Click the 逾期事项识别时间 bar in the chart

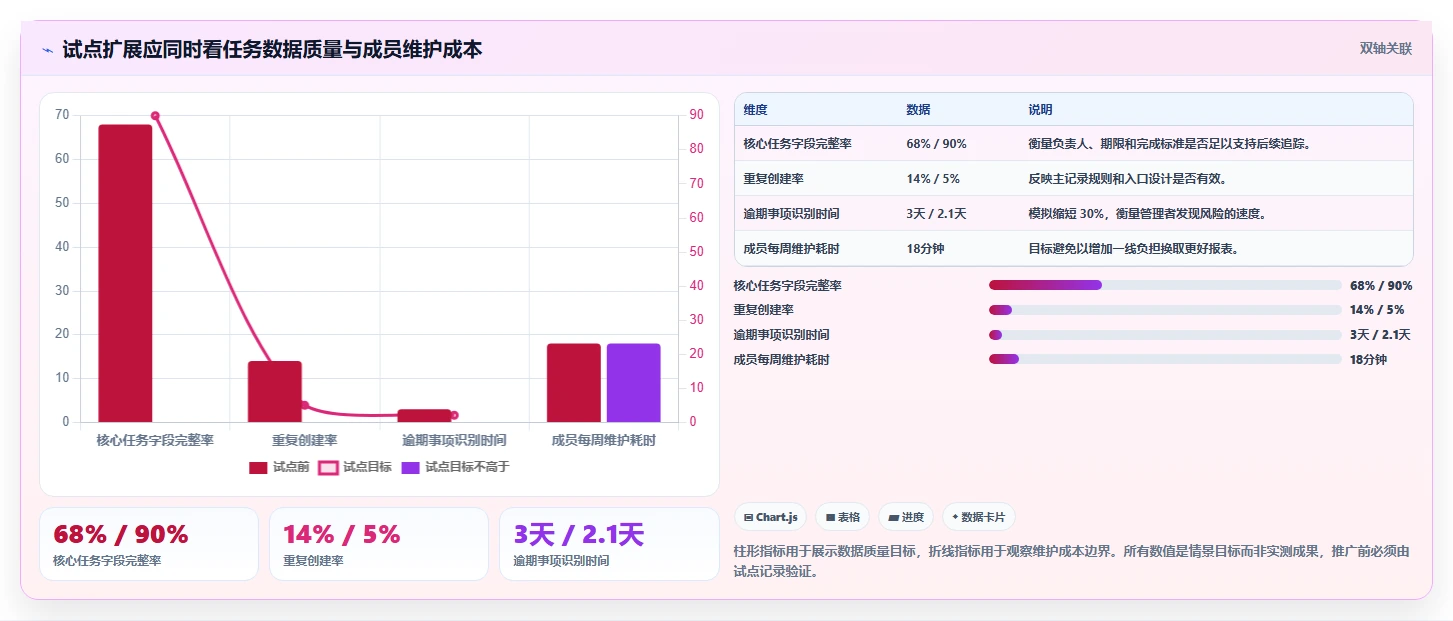coord(425,415)
